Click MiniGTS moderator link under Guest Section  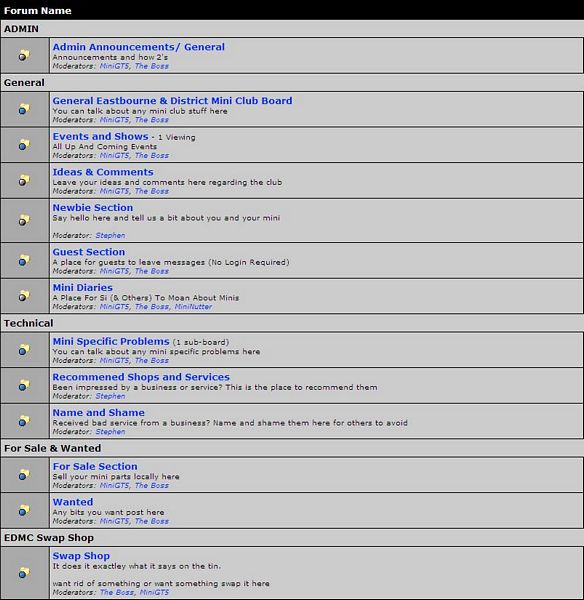coord(114,271)
